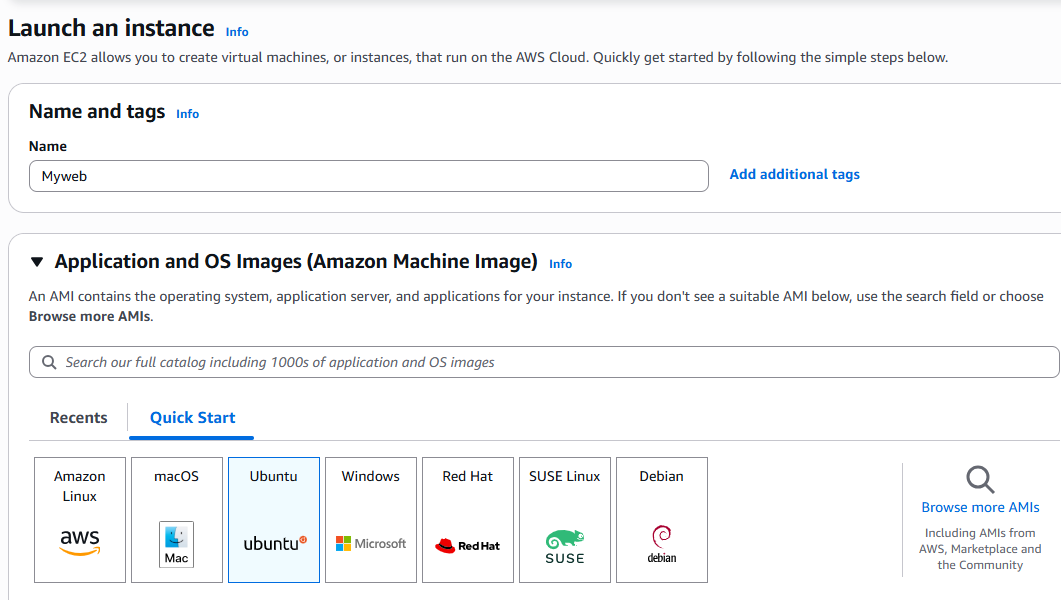Open the Quick Start tab
The width and height of the screenshot is (1061, 600).
(191, 417)
